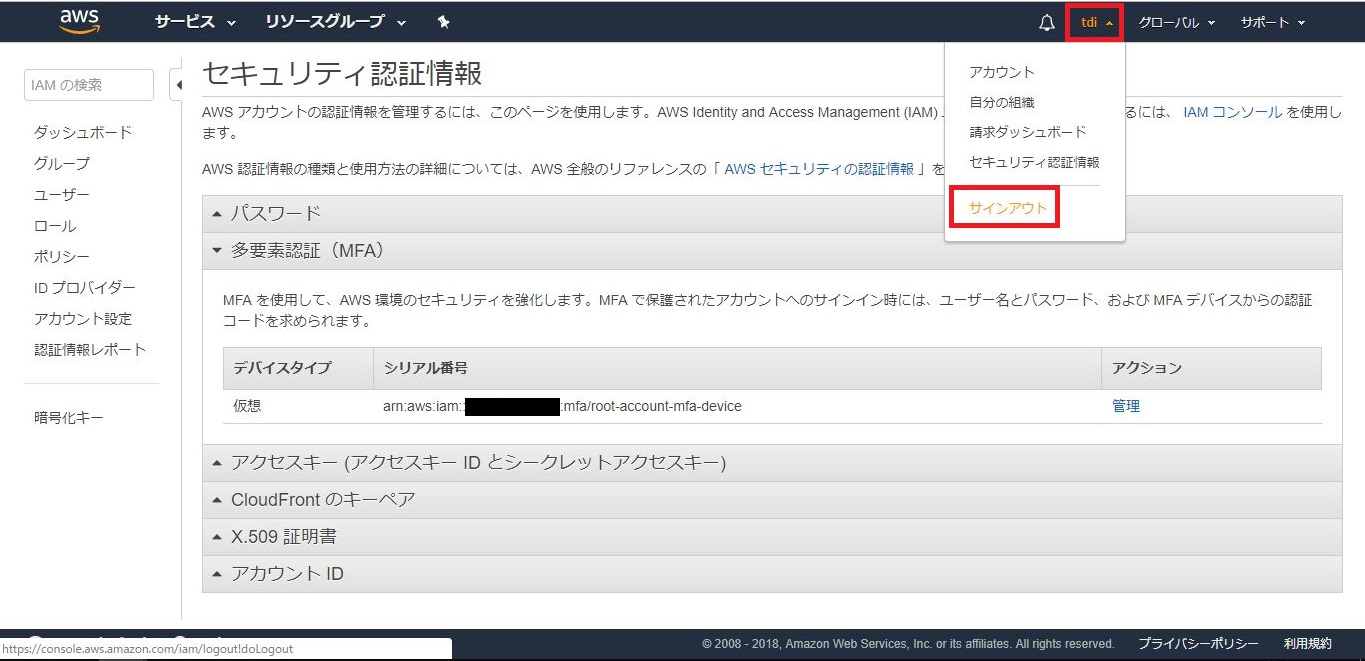Collapse the left sidebar with arrow handle
Viewport: 1365px width, 661px height.
[178, 85]
